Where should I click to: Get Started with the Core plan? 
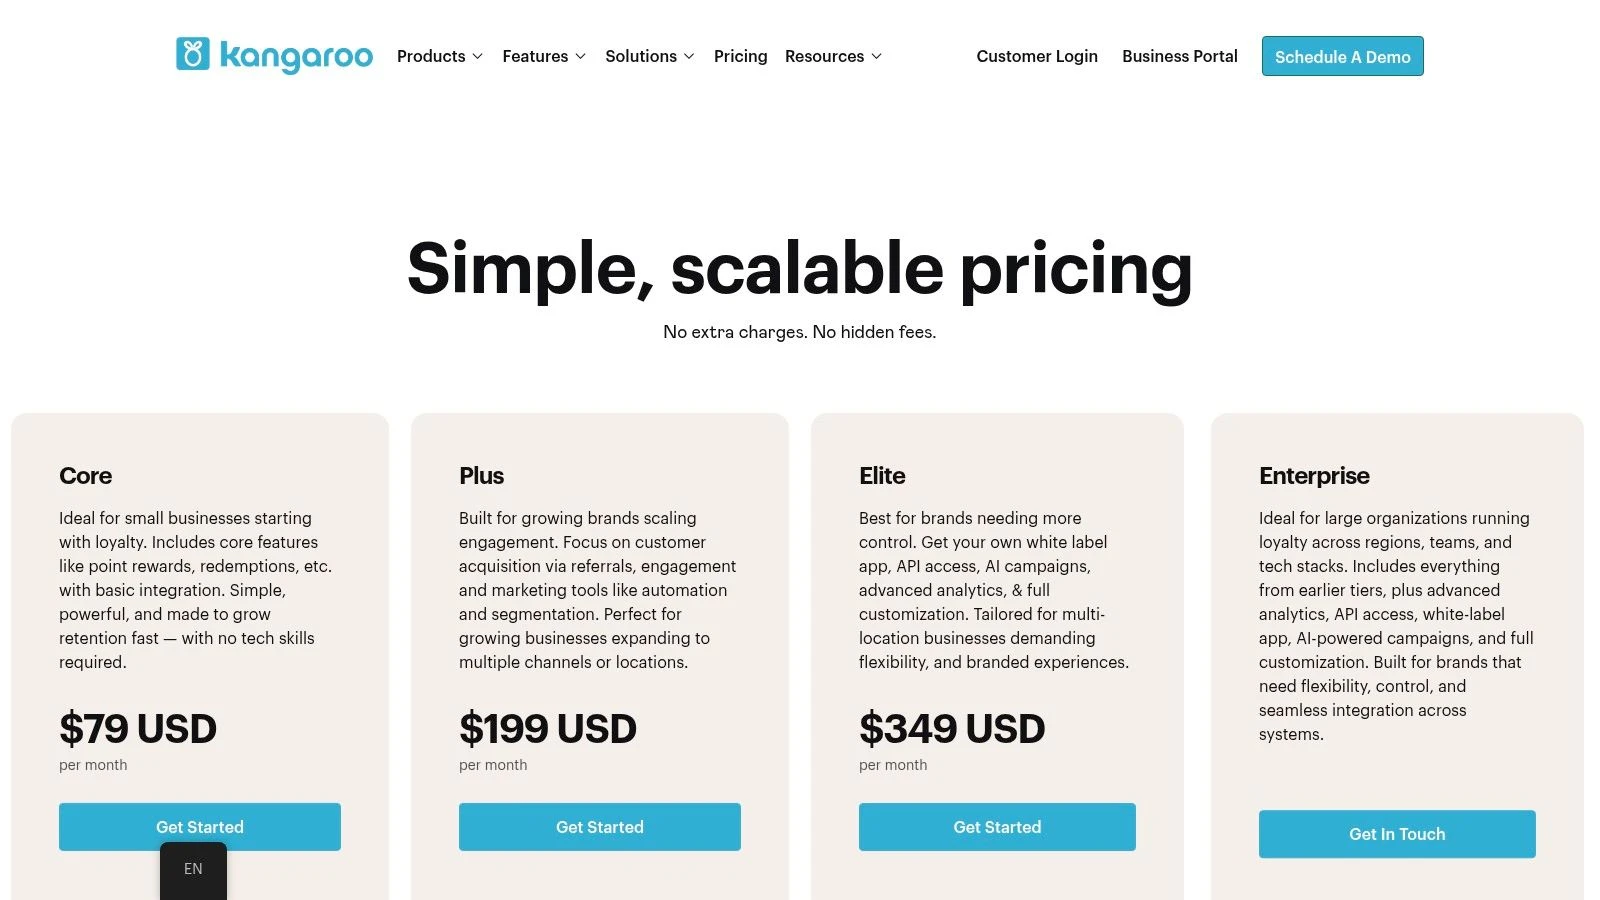tap(200, 827)
